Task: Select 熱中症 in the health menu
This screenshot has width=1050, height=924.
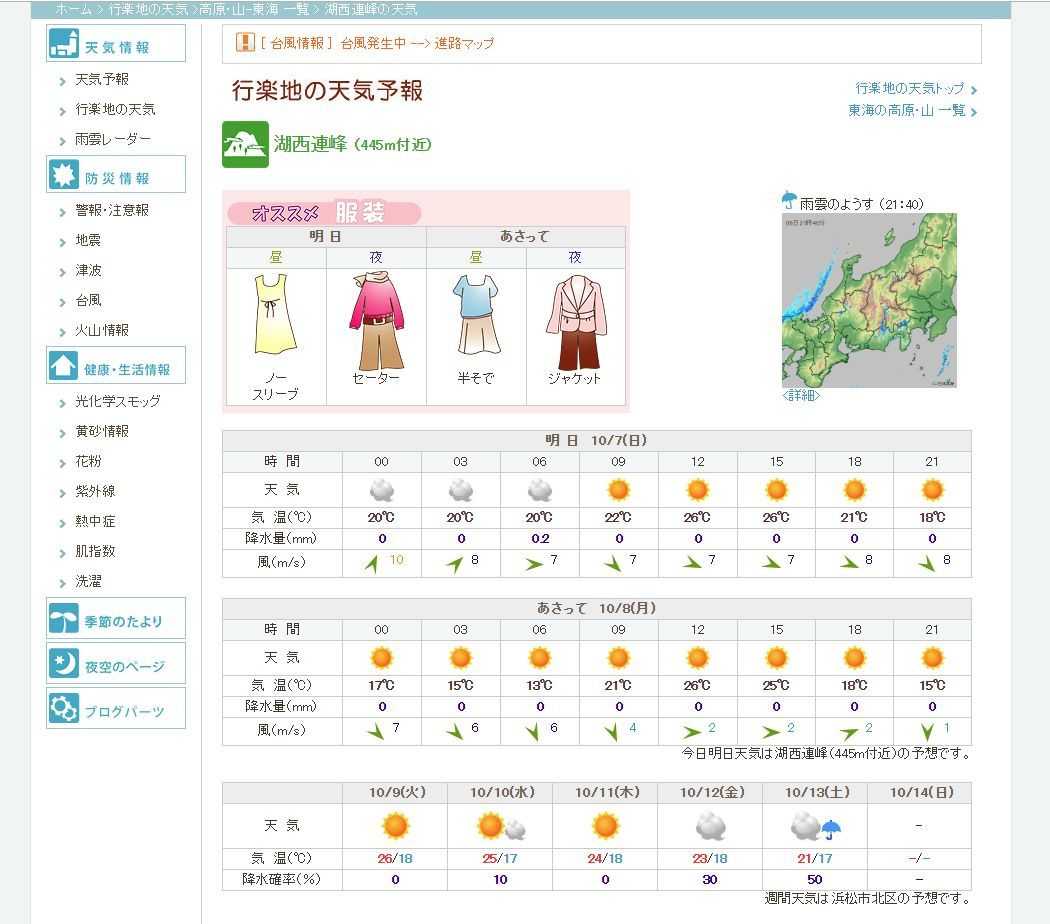Action: 95,521
